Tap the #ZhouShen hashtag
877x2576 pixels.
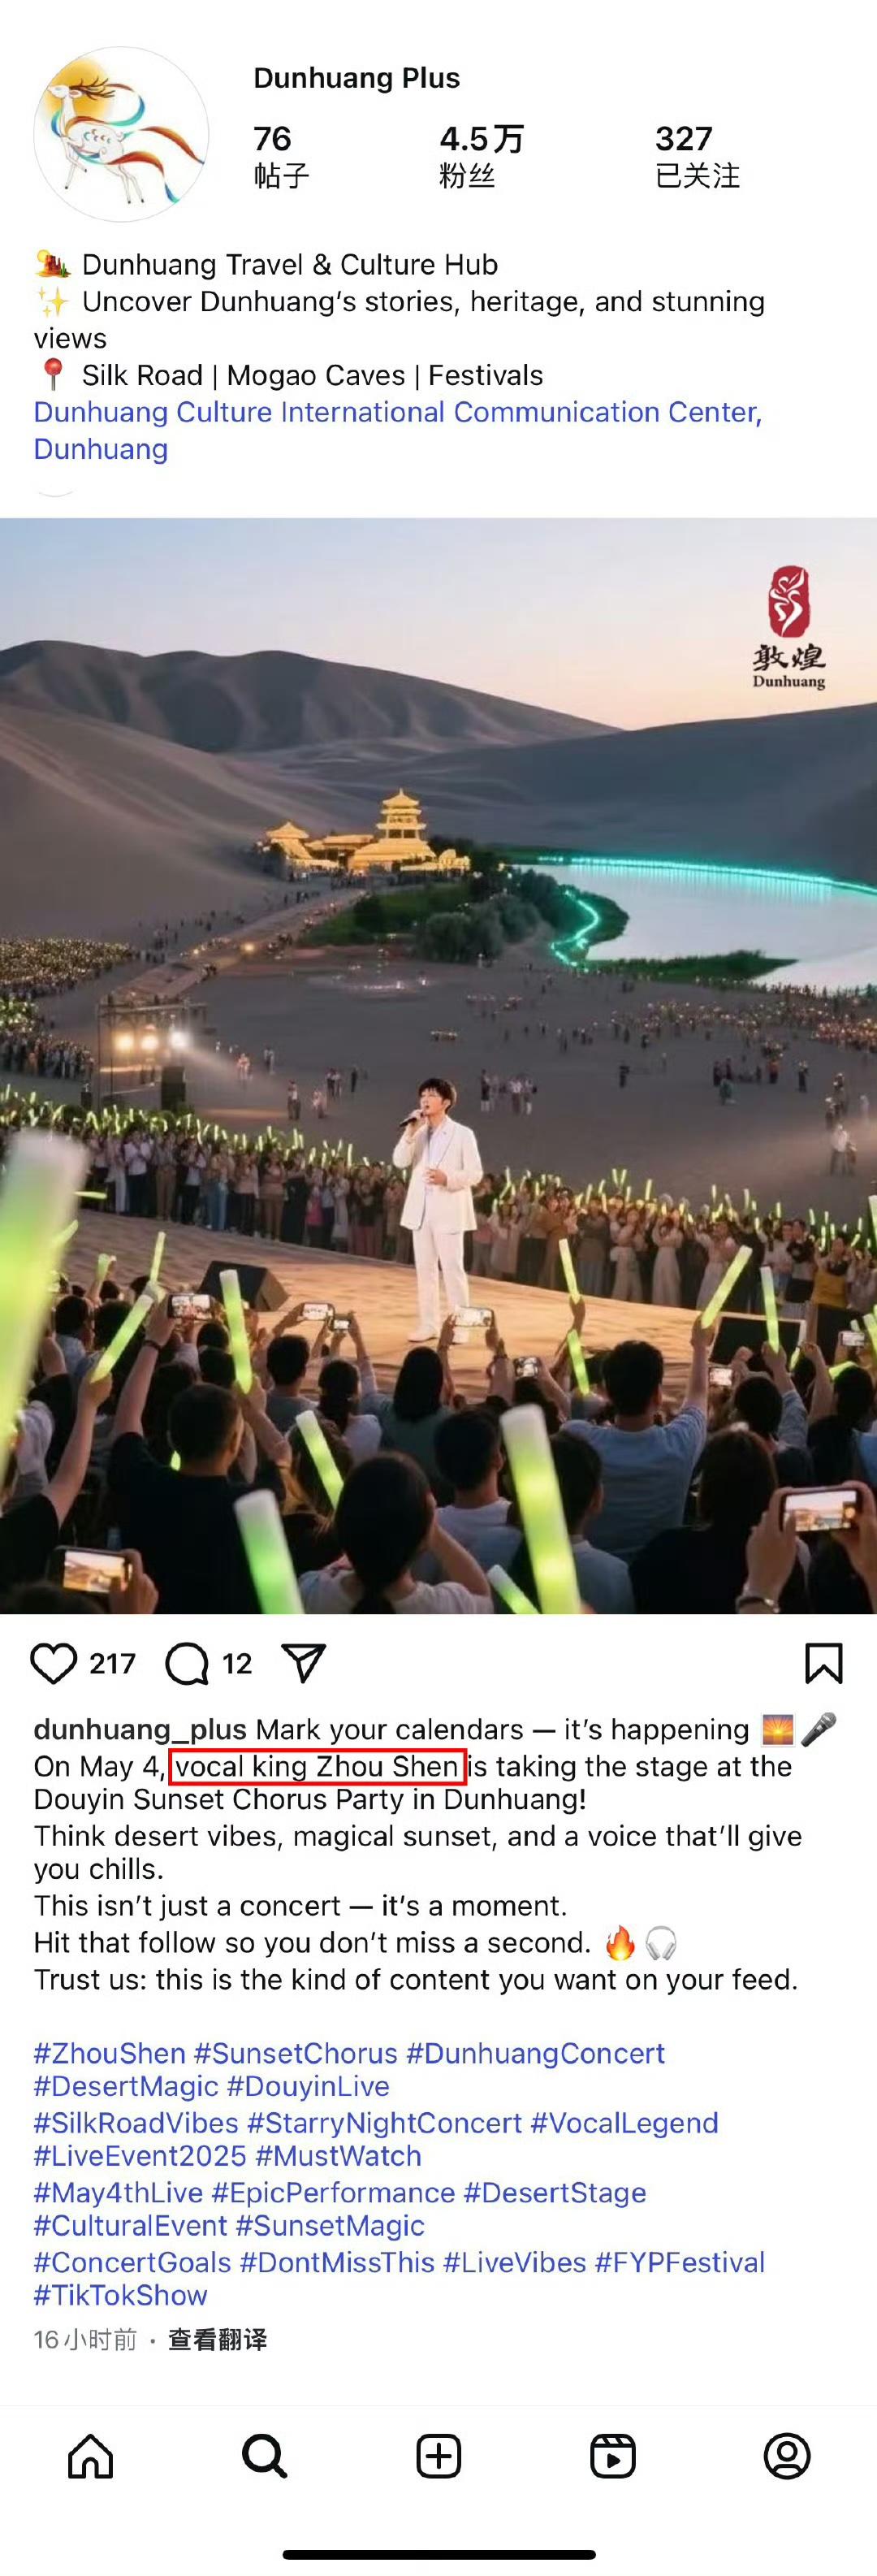(x=110, y=2053)
